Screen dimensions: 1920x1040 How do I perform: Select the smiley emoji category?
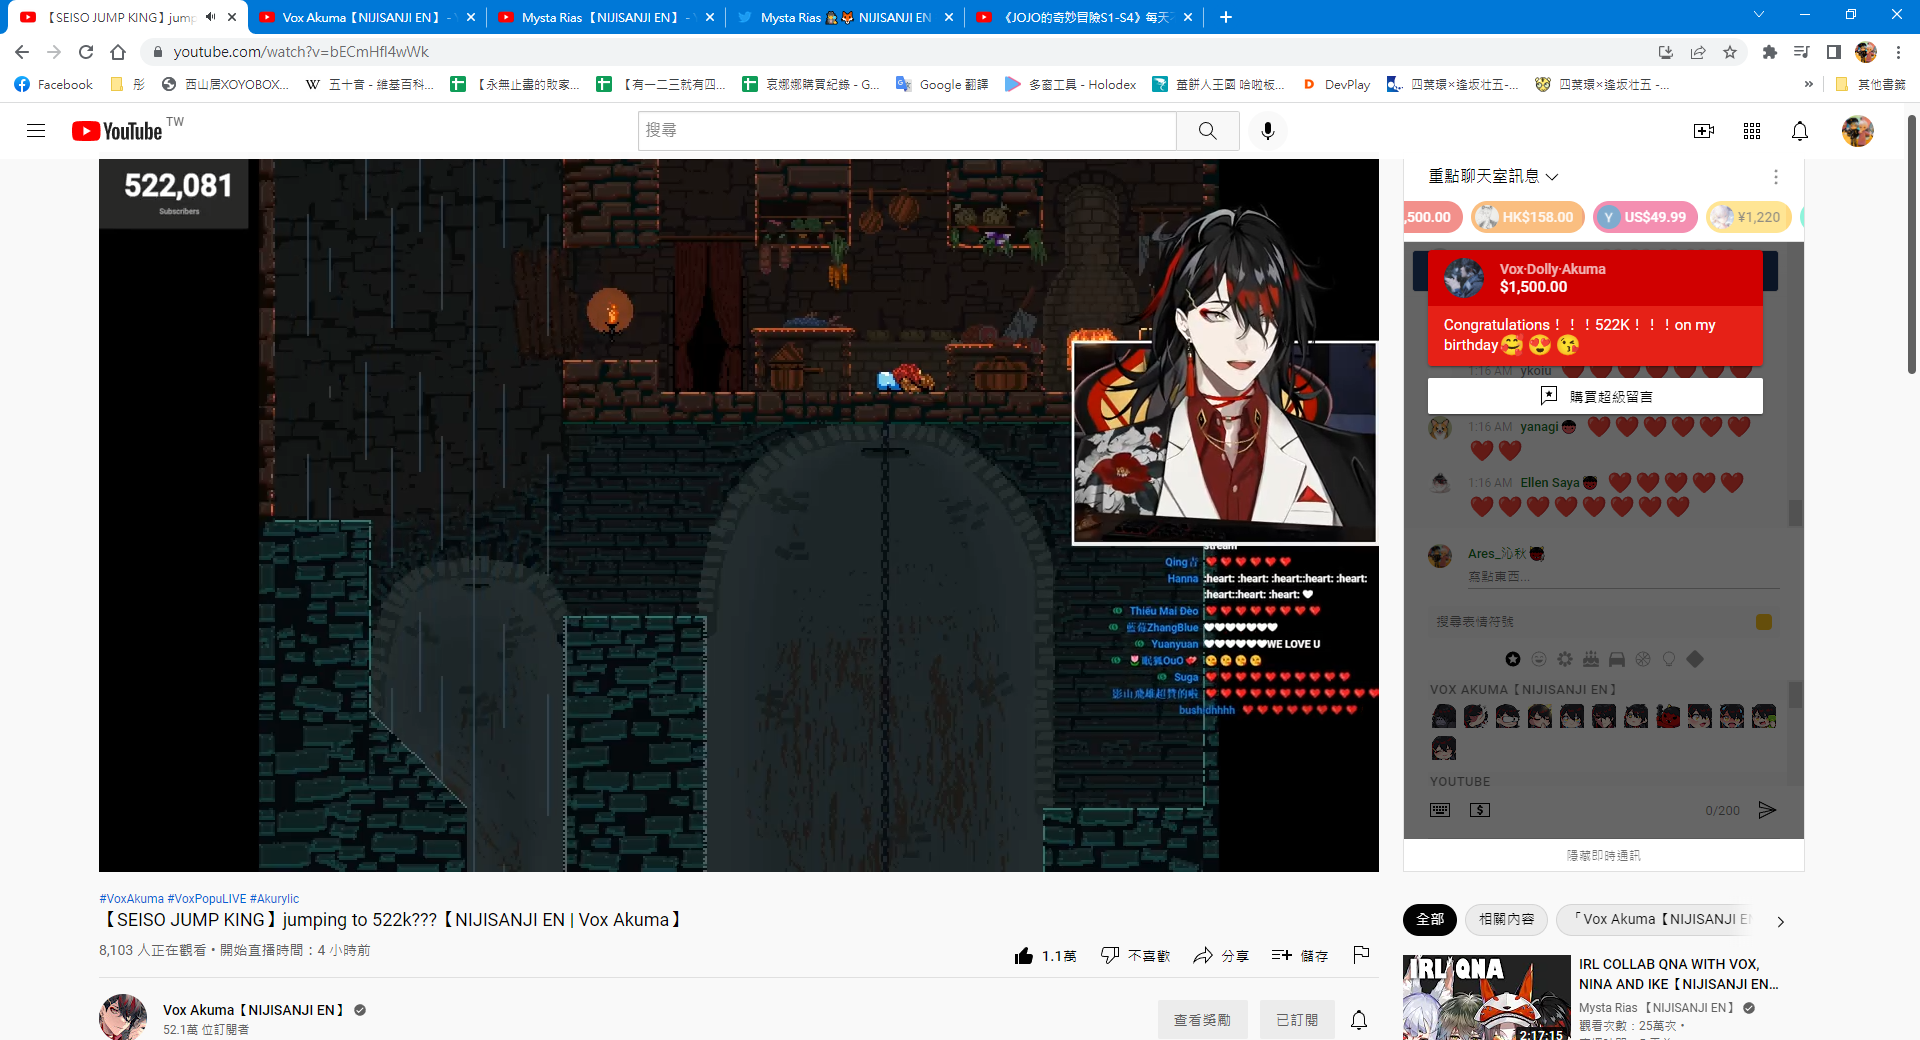1539,659
